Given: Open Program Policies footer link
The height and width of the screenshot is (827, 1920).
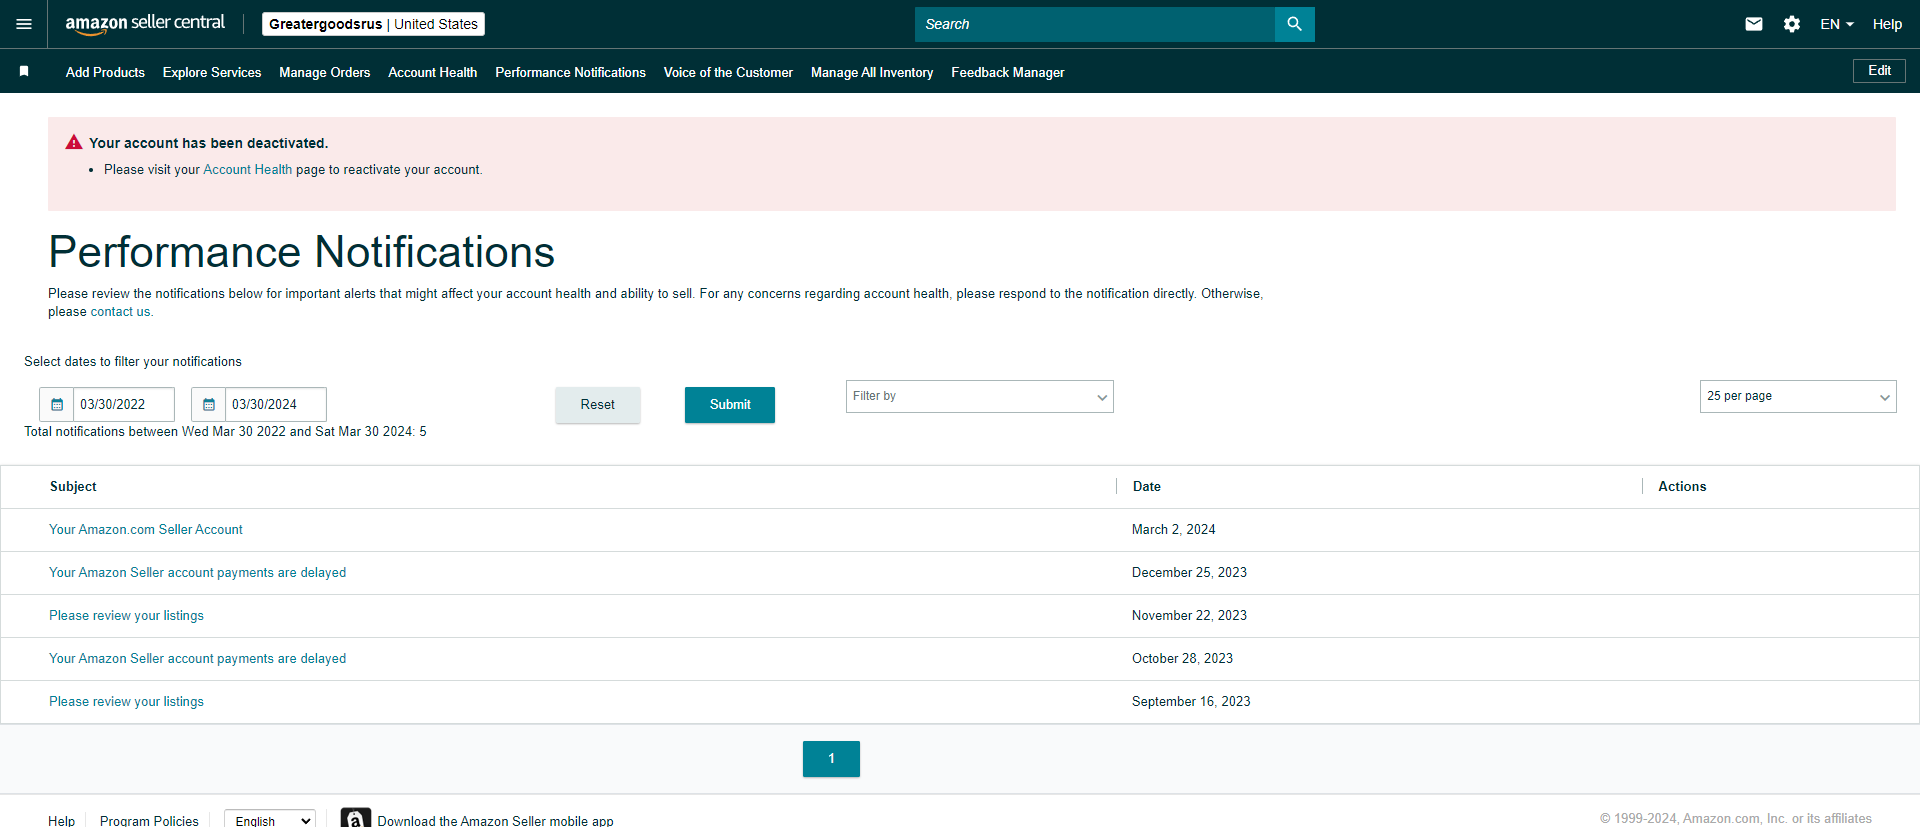Looking at the screenshot, I should click(x=149, y=821).
